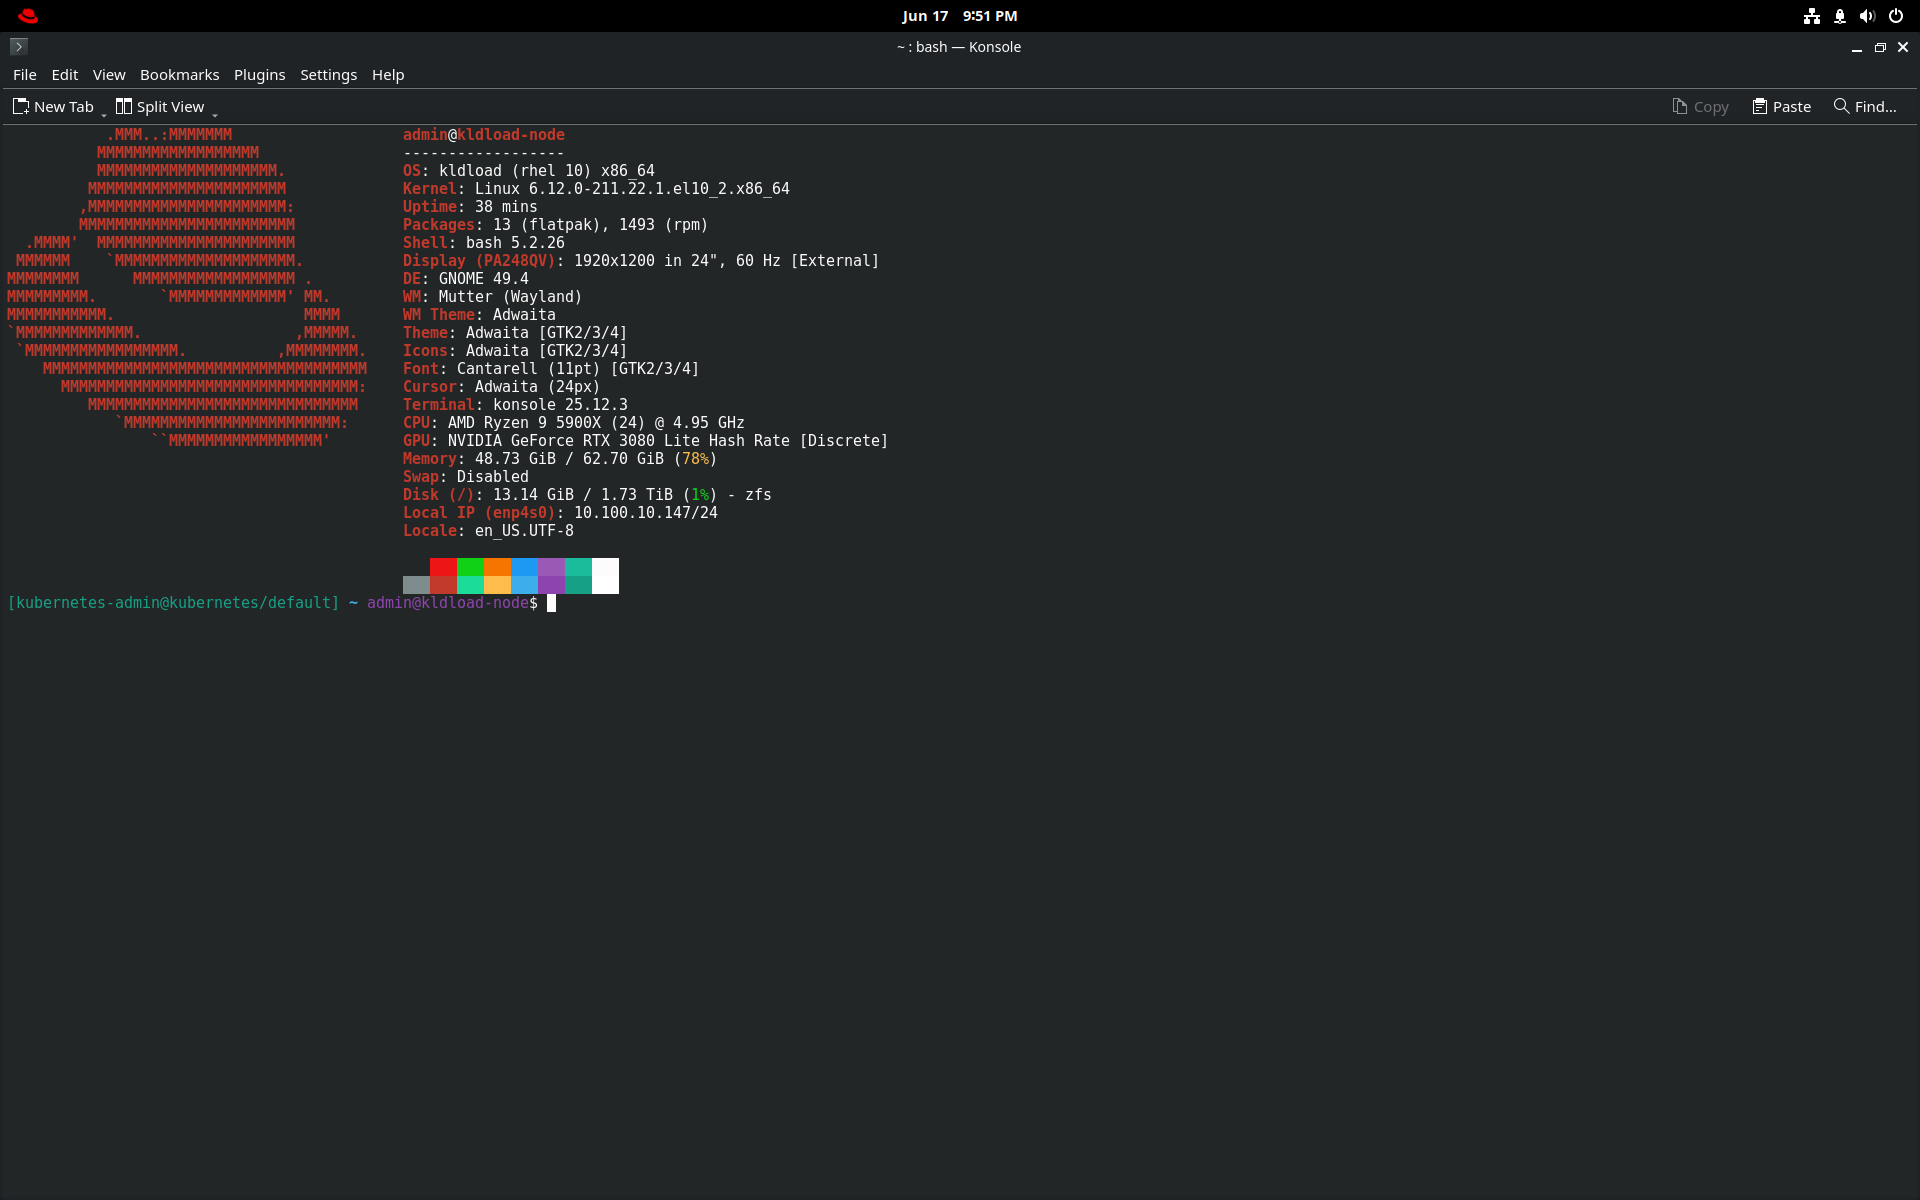
Task: Click the Font Cantarell (11pt) line
Action: [551, 369]
